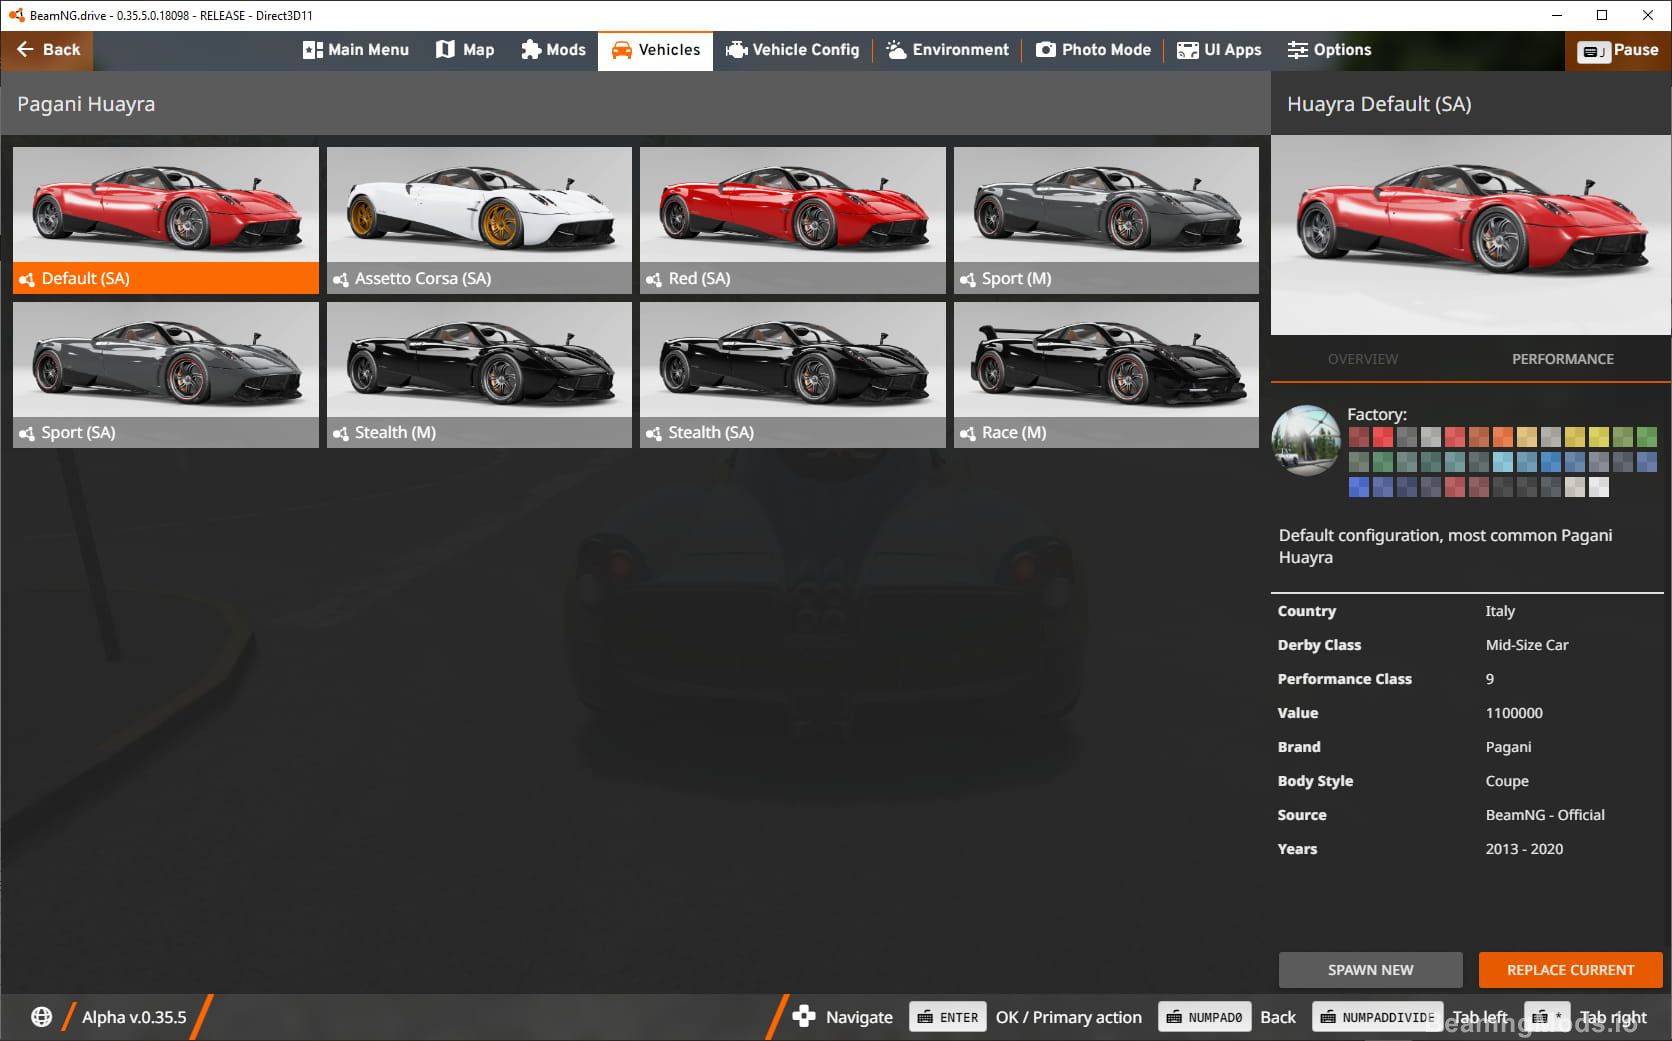This screenshot has width=1672, height=1041.
Task: Pick the bright green factory color swatch
Action: click(x=1647, y=437)
